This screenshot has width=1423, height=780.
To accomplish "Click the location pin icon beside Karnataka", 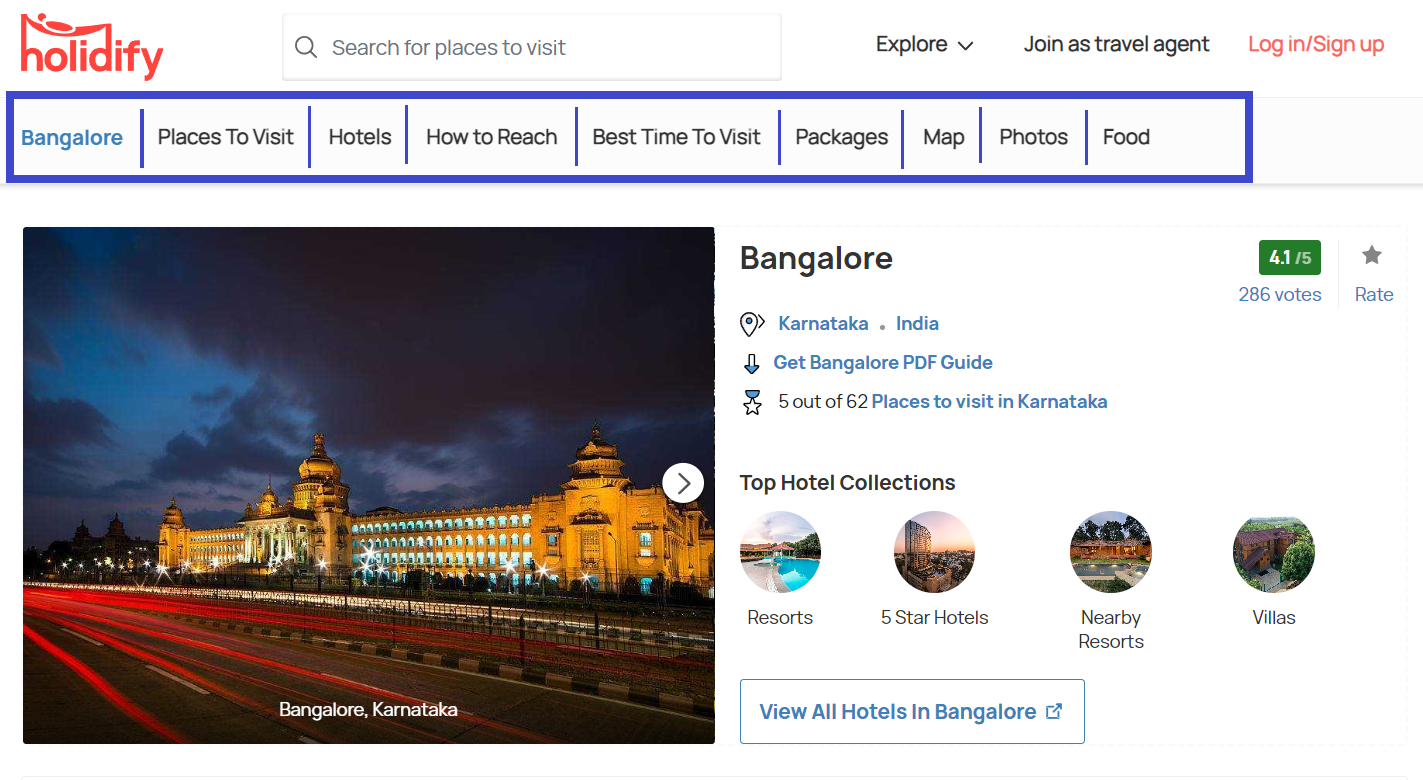I will [x=752, y=324].
